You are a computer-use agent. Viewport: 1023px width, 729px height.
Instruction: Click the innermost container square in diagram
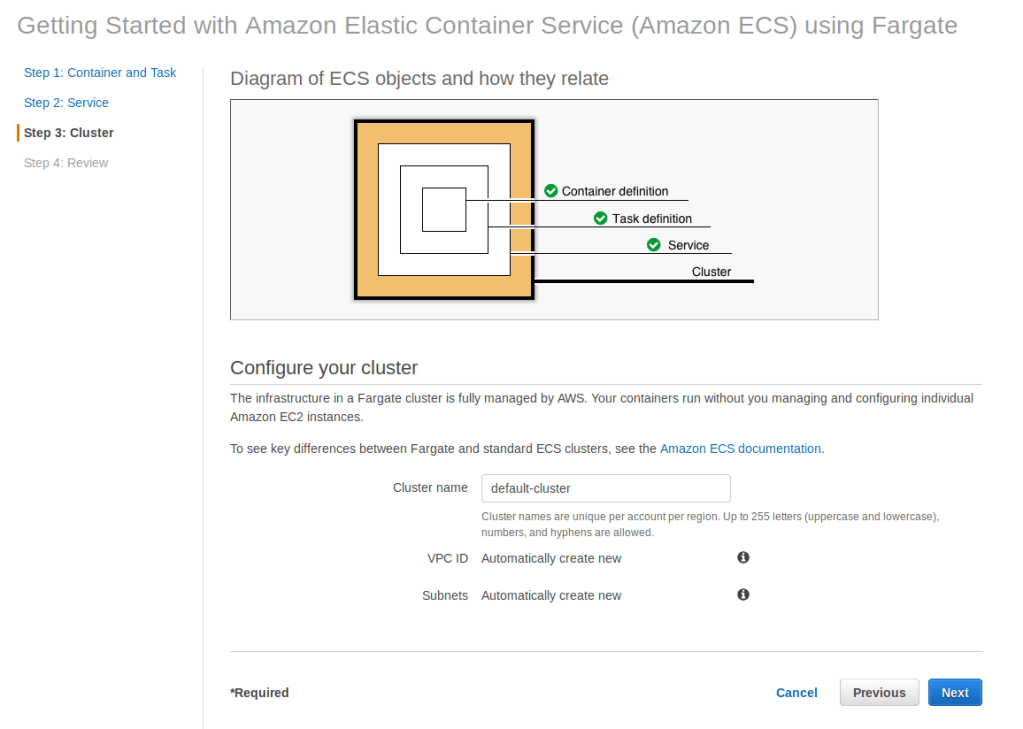point(443,209)
